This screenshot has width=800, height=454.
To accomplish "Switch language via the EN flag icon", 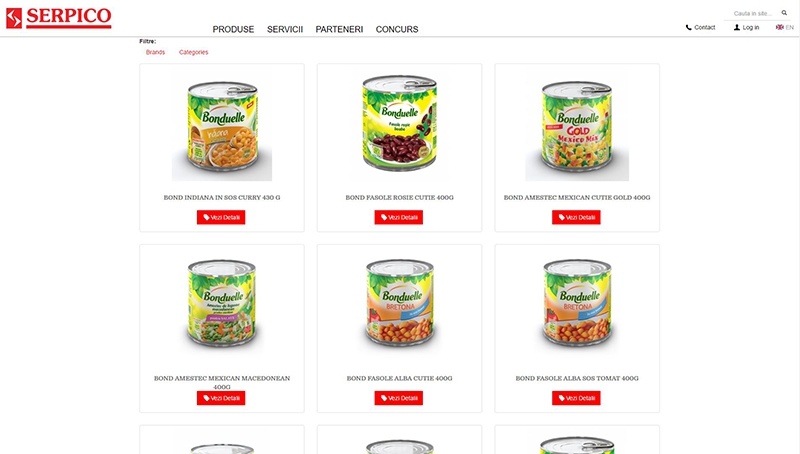I will [780, 28].
